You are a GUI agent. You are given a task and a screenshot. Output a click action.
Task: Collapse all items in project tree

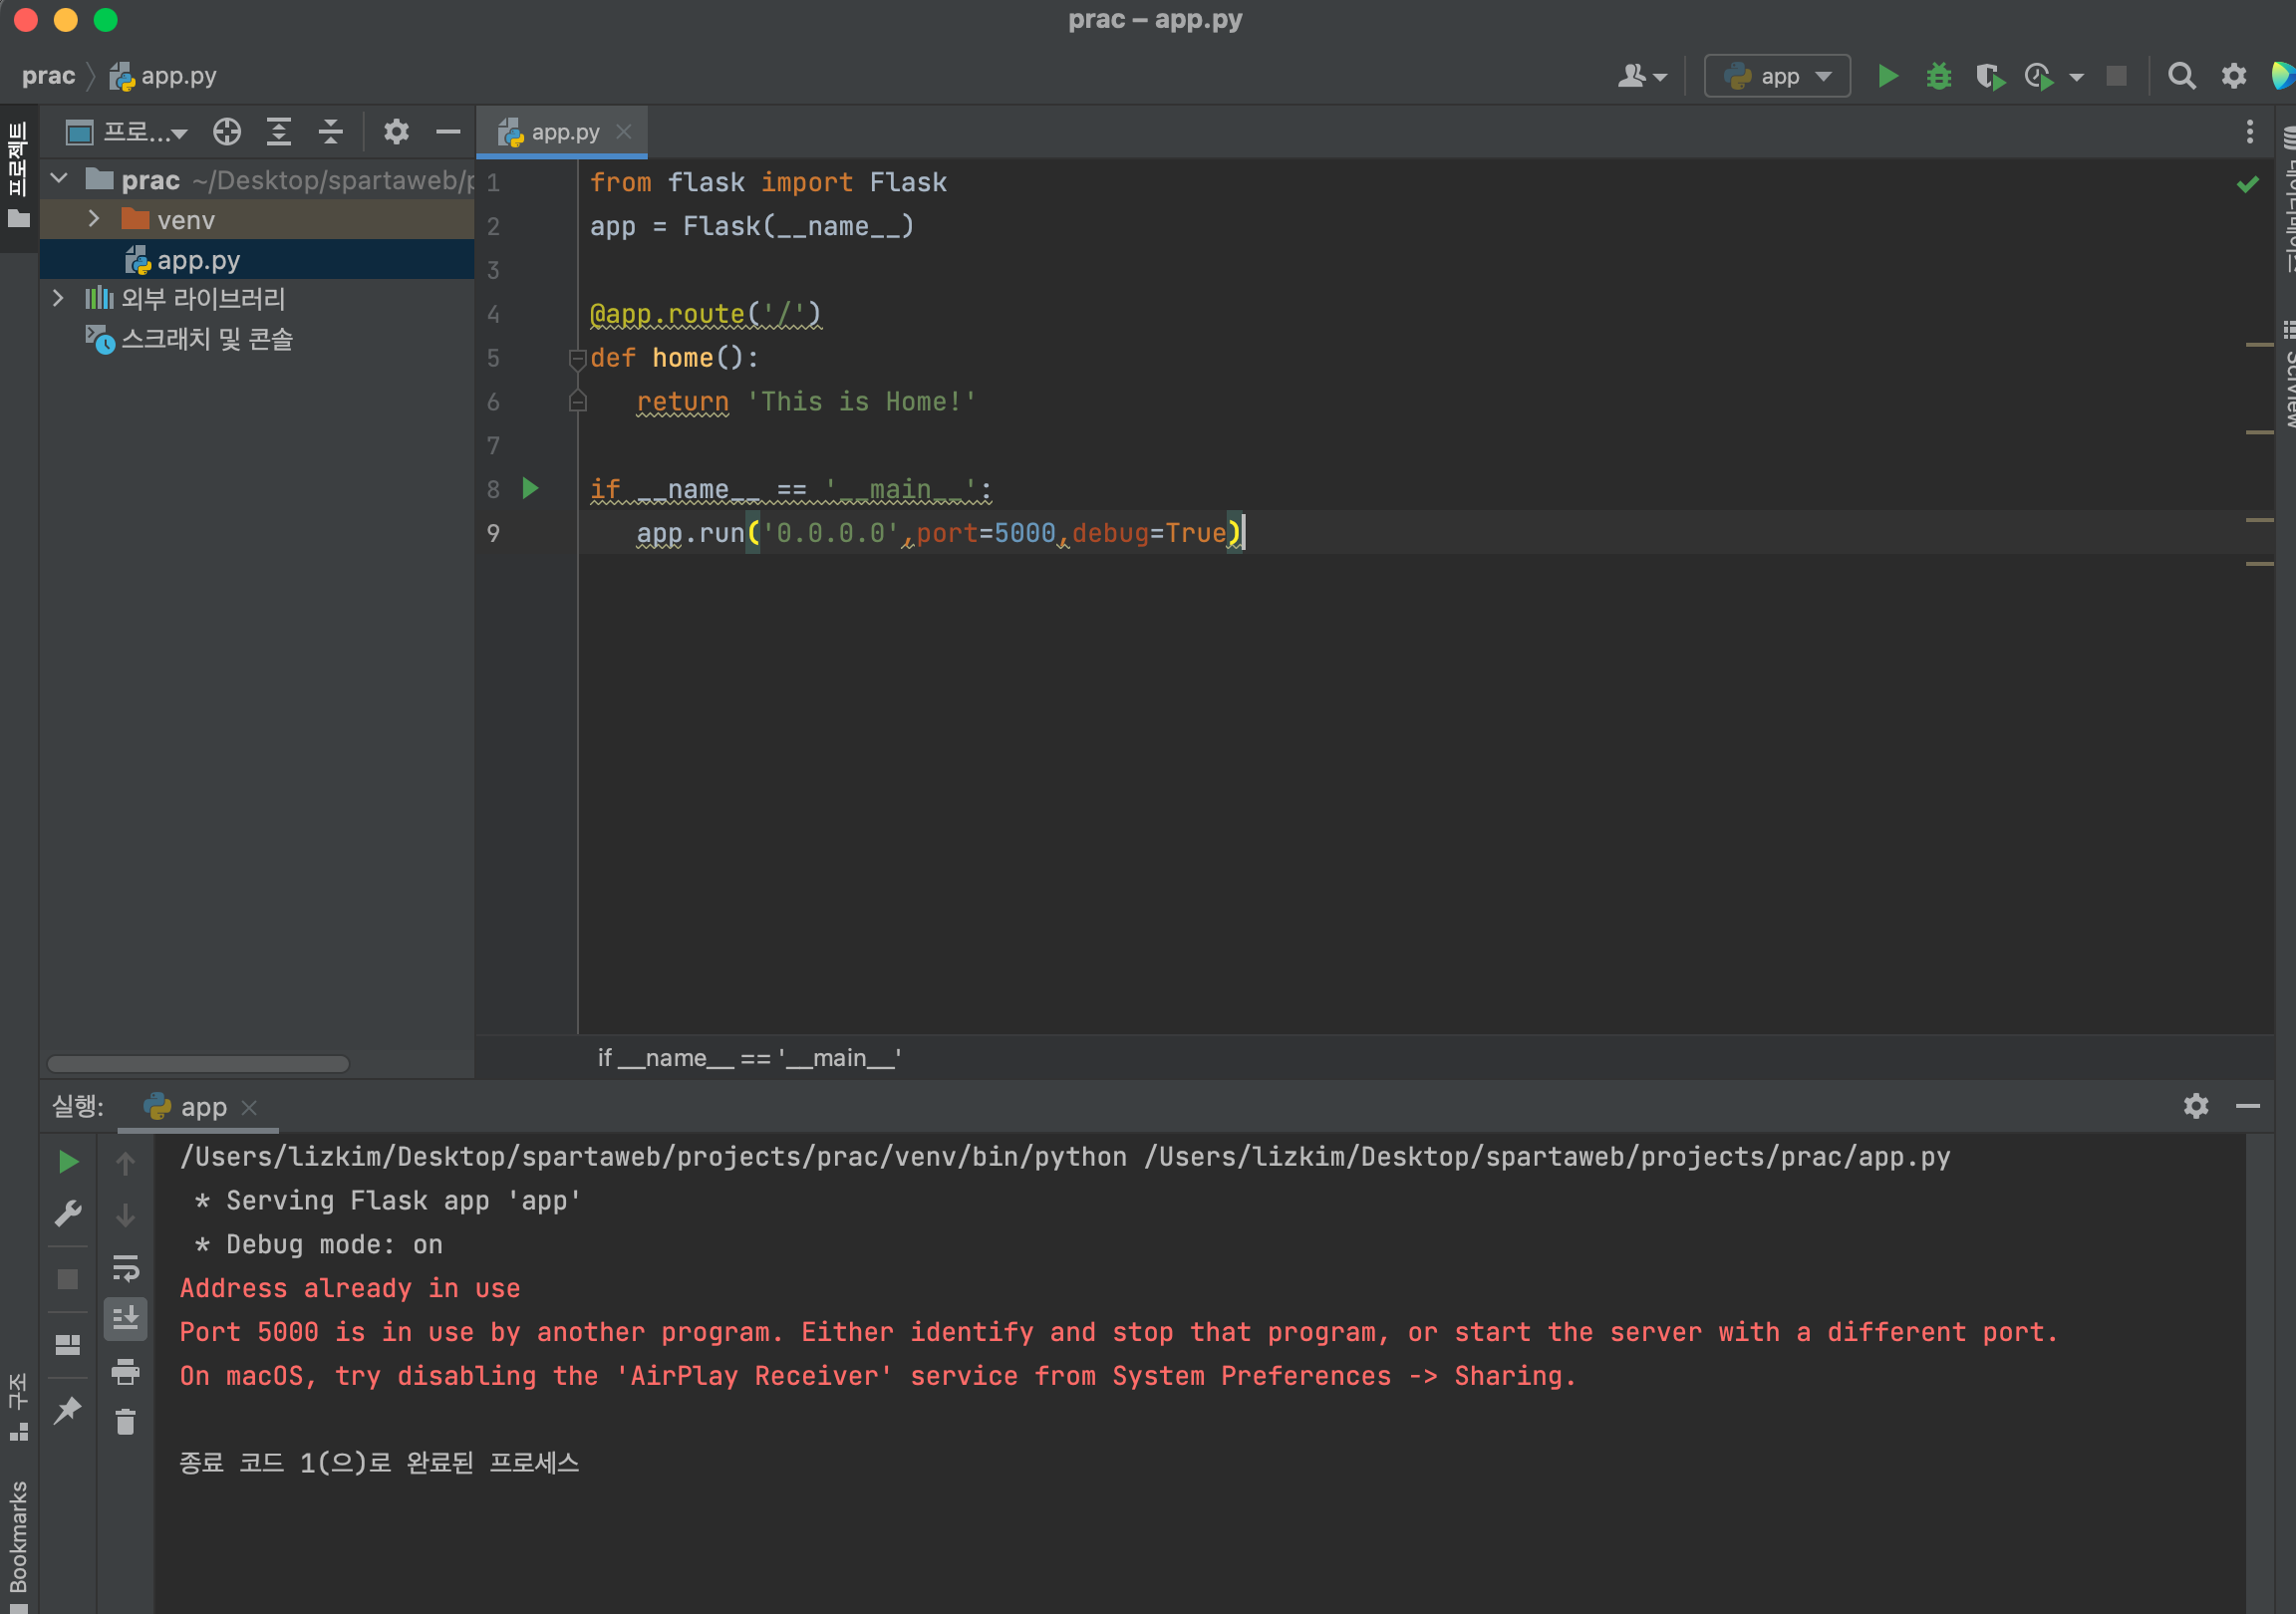pyautogui.click(x=331, y=132)
